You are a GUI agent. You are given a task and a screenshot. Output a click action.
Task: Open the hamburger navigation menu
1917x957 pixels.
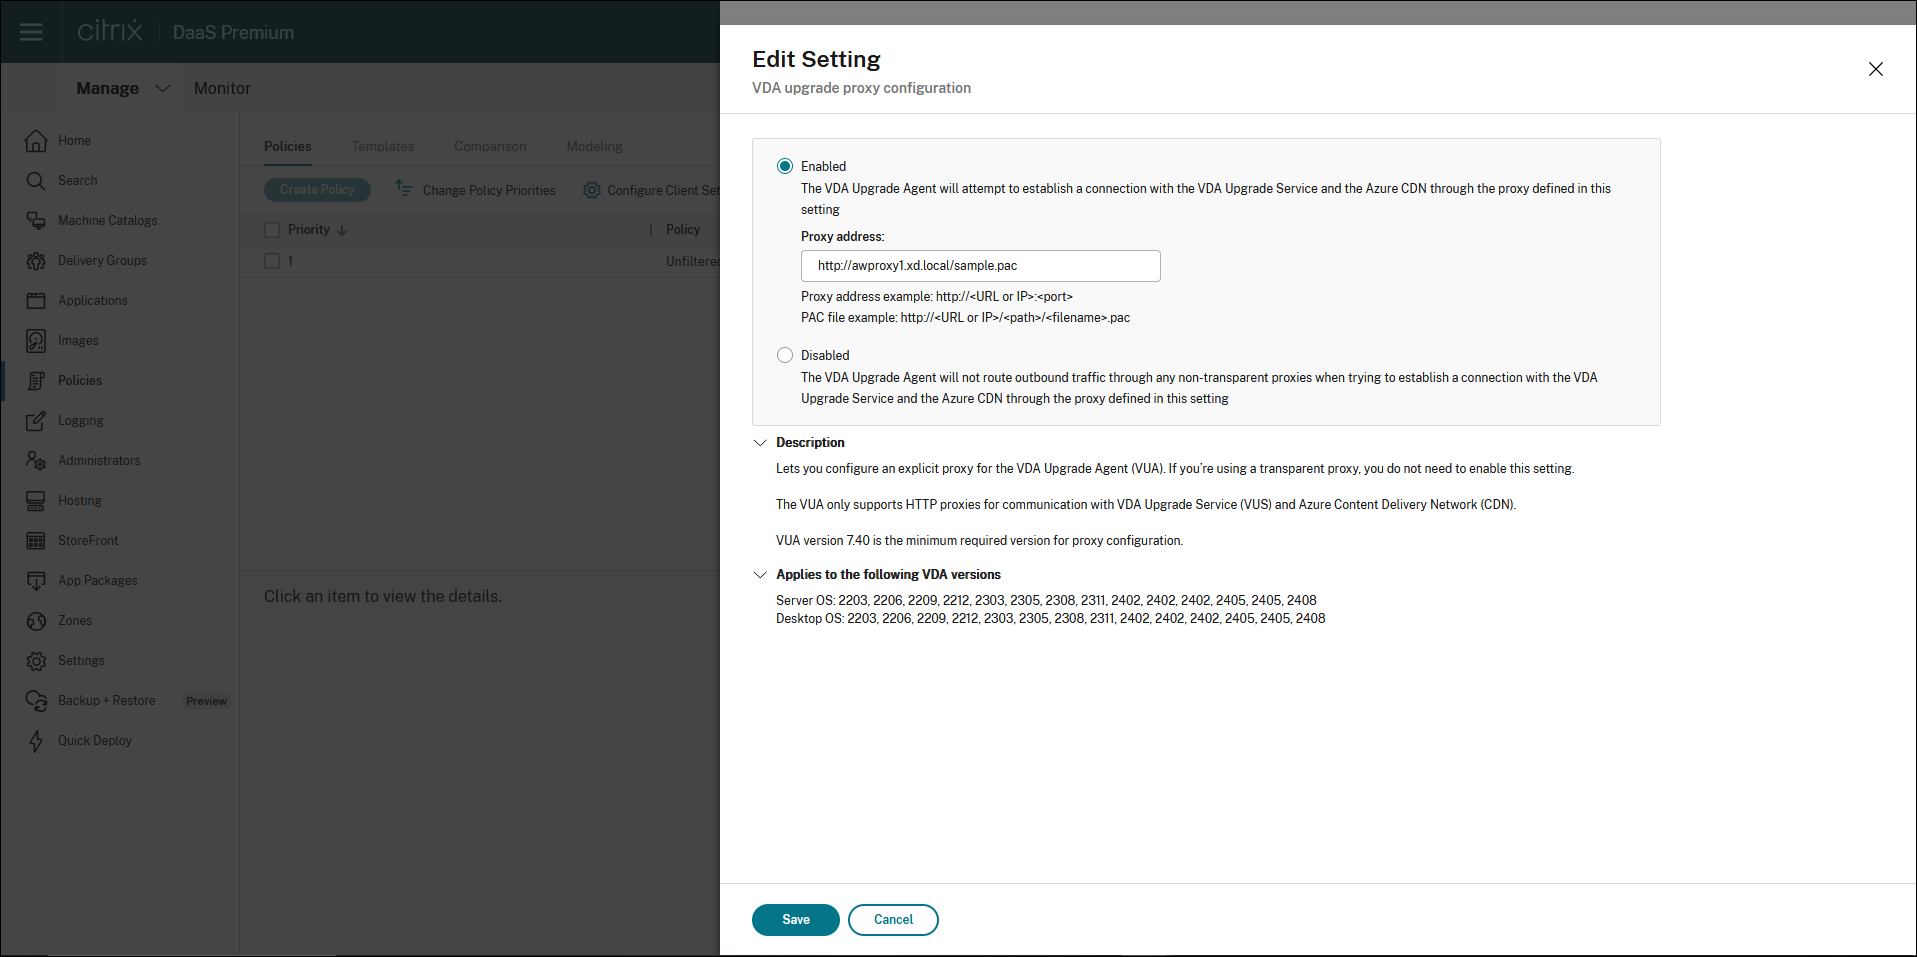point(31,32)
